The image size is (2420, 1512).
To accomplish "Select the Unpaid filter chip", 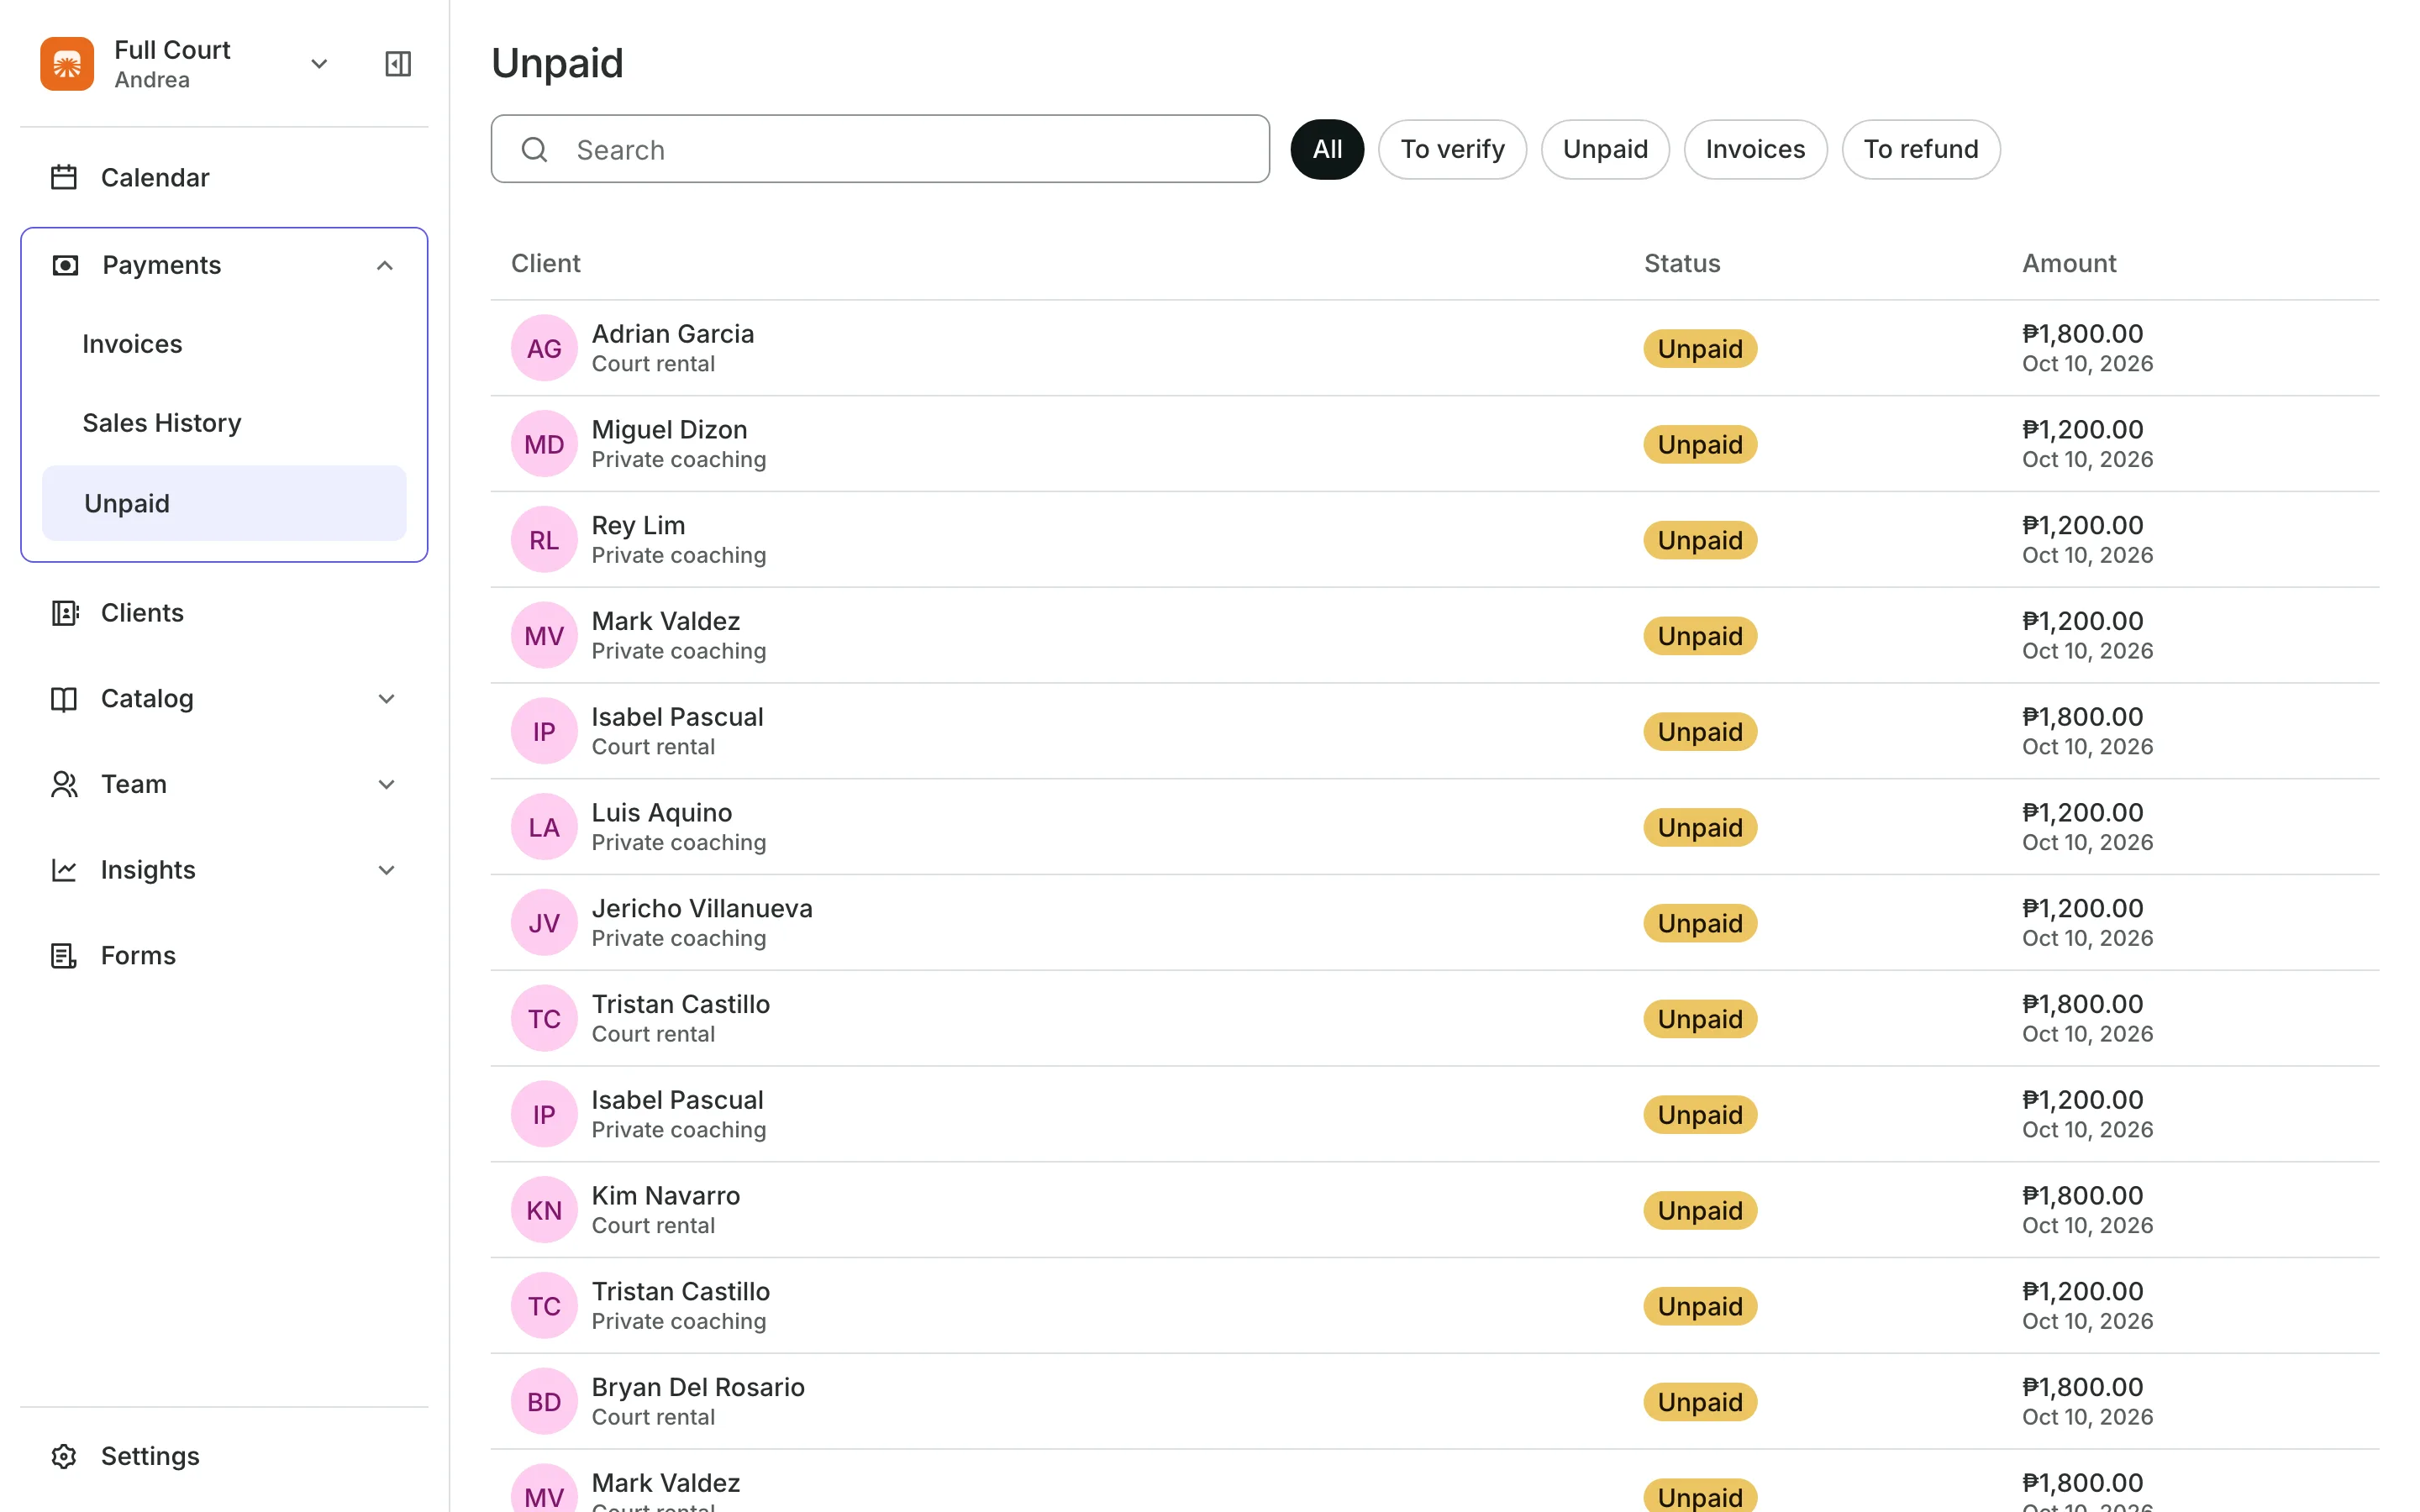I will [x=1605, y=149].
